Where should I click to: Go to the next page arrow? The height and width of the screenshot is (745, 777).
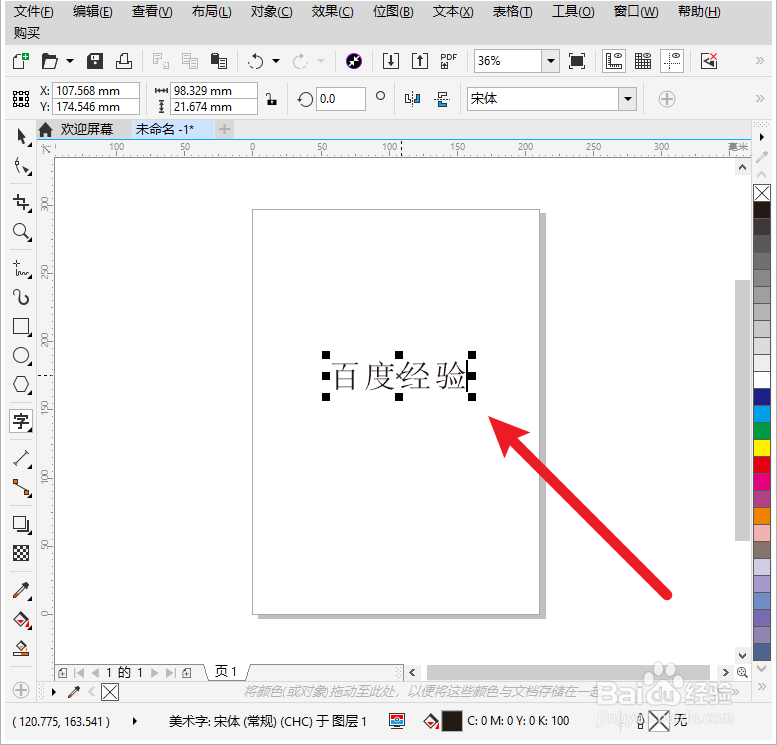coord(155,673)
